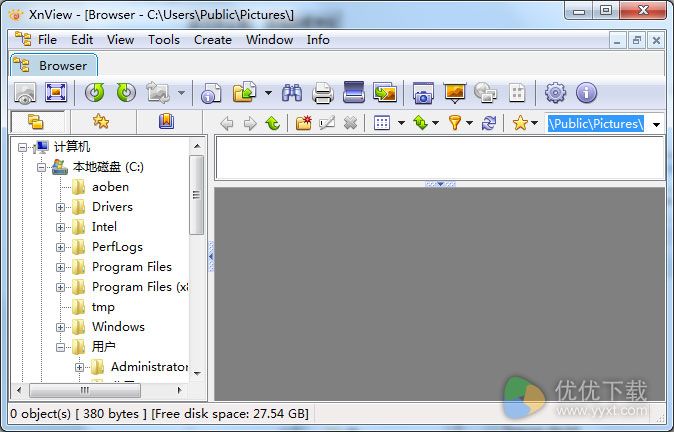This screenshot has width=674, height=432.
Task: Click the New folder icon
Action: click(x=303, y=123)
